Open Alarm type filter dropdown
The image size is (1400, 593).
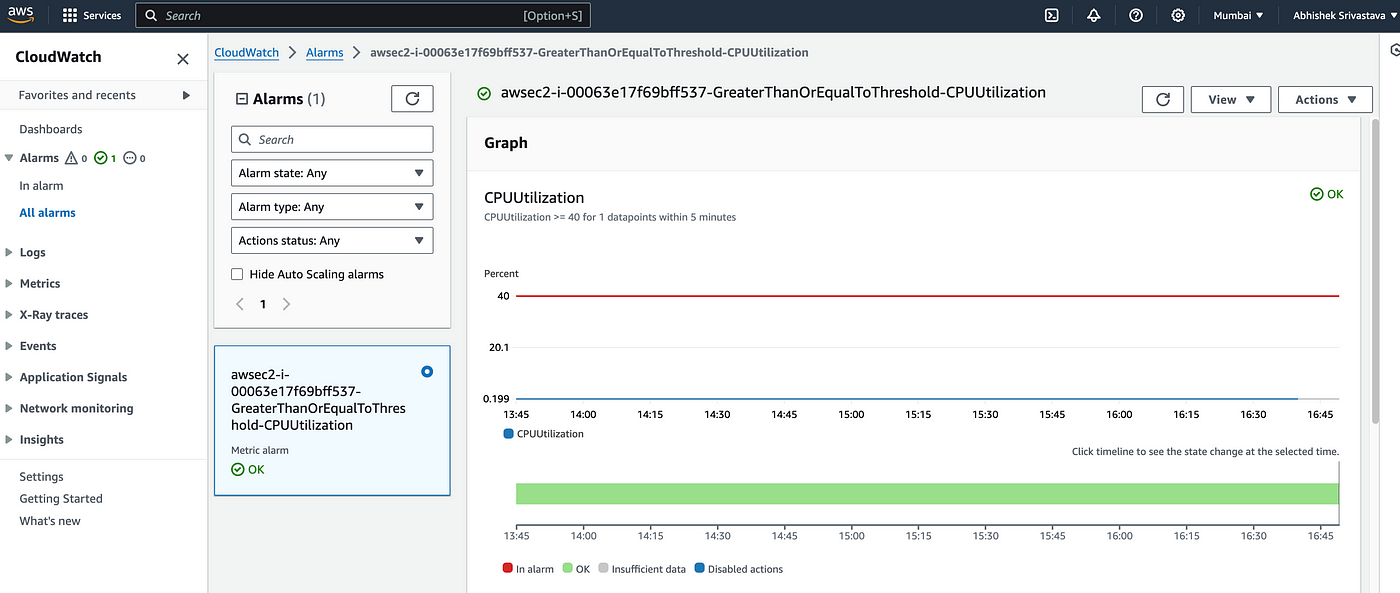pos(332,207)
